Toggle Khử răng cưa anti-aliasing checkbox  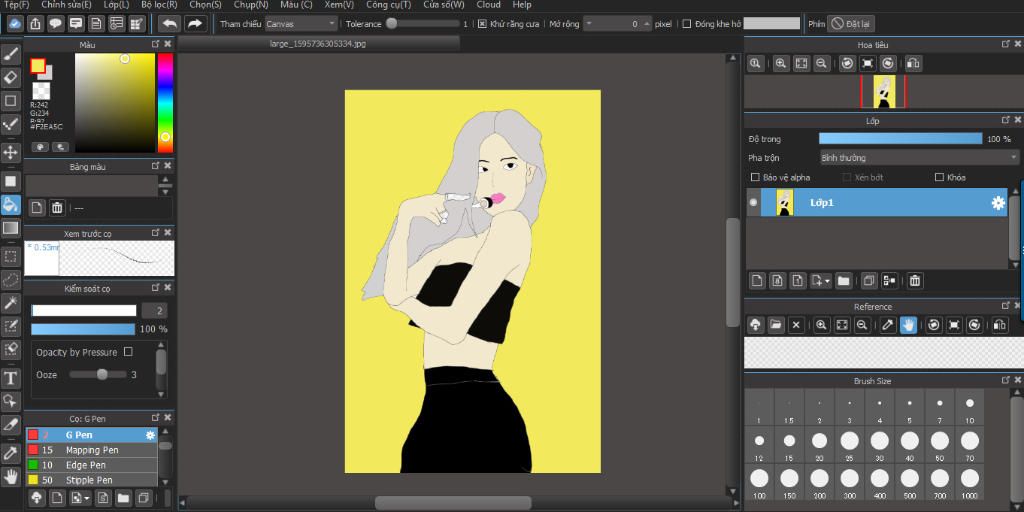[482, 24]
